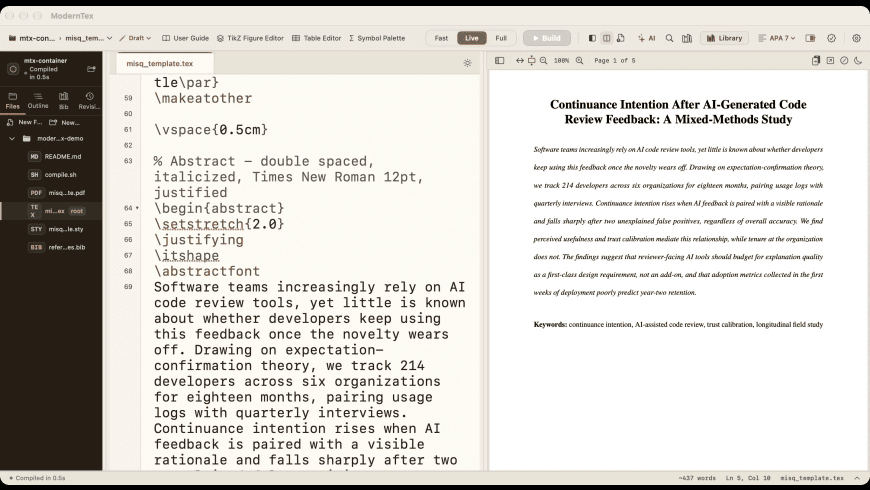The image size is (870, 490).
Task: Open the User Guide
Action: [x=185, y=38]
